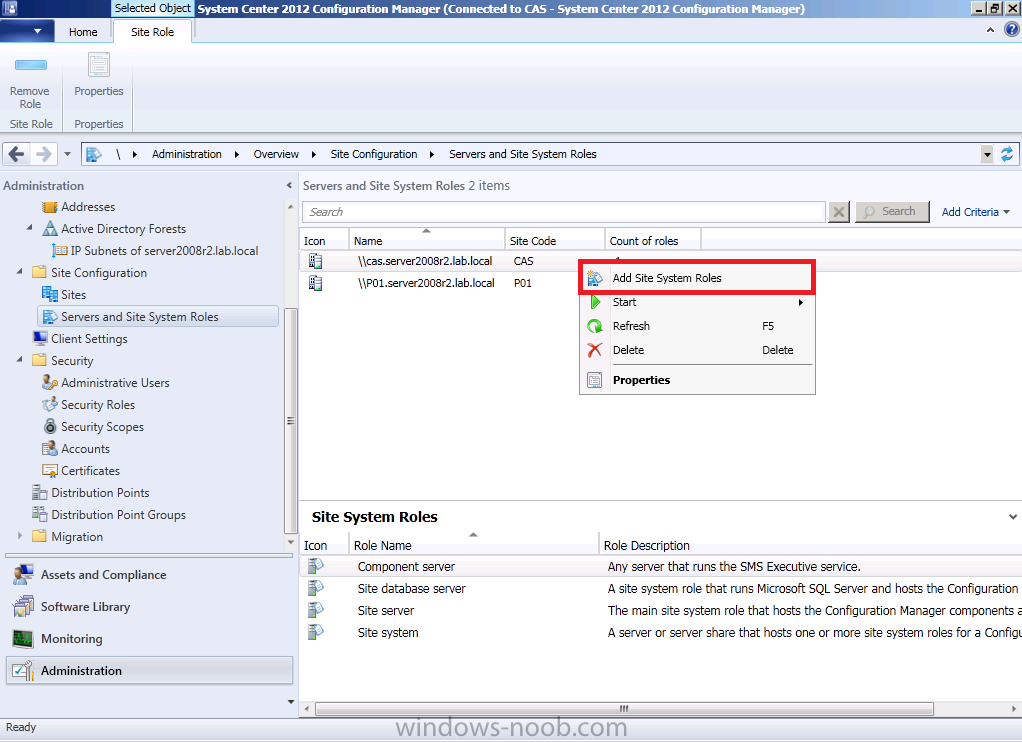
Task: Open the Add Criteria dropdown
Action: [x=976, y=212]
